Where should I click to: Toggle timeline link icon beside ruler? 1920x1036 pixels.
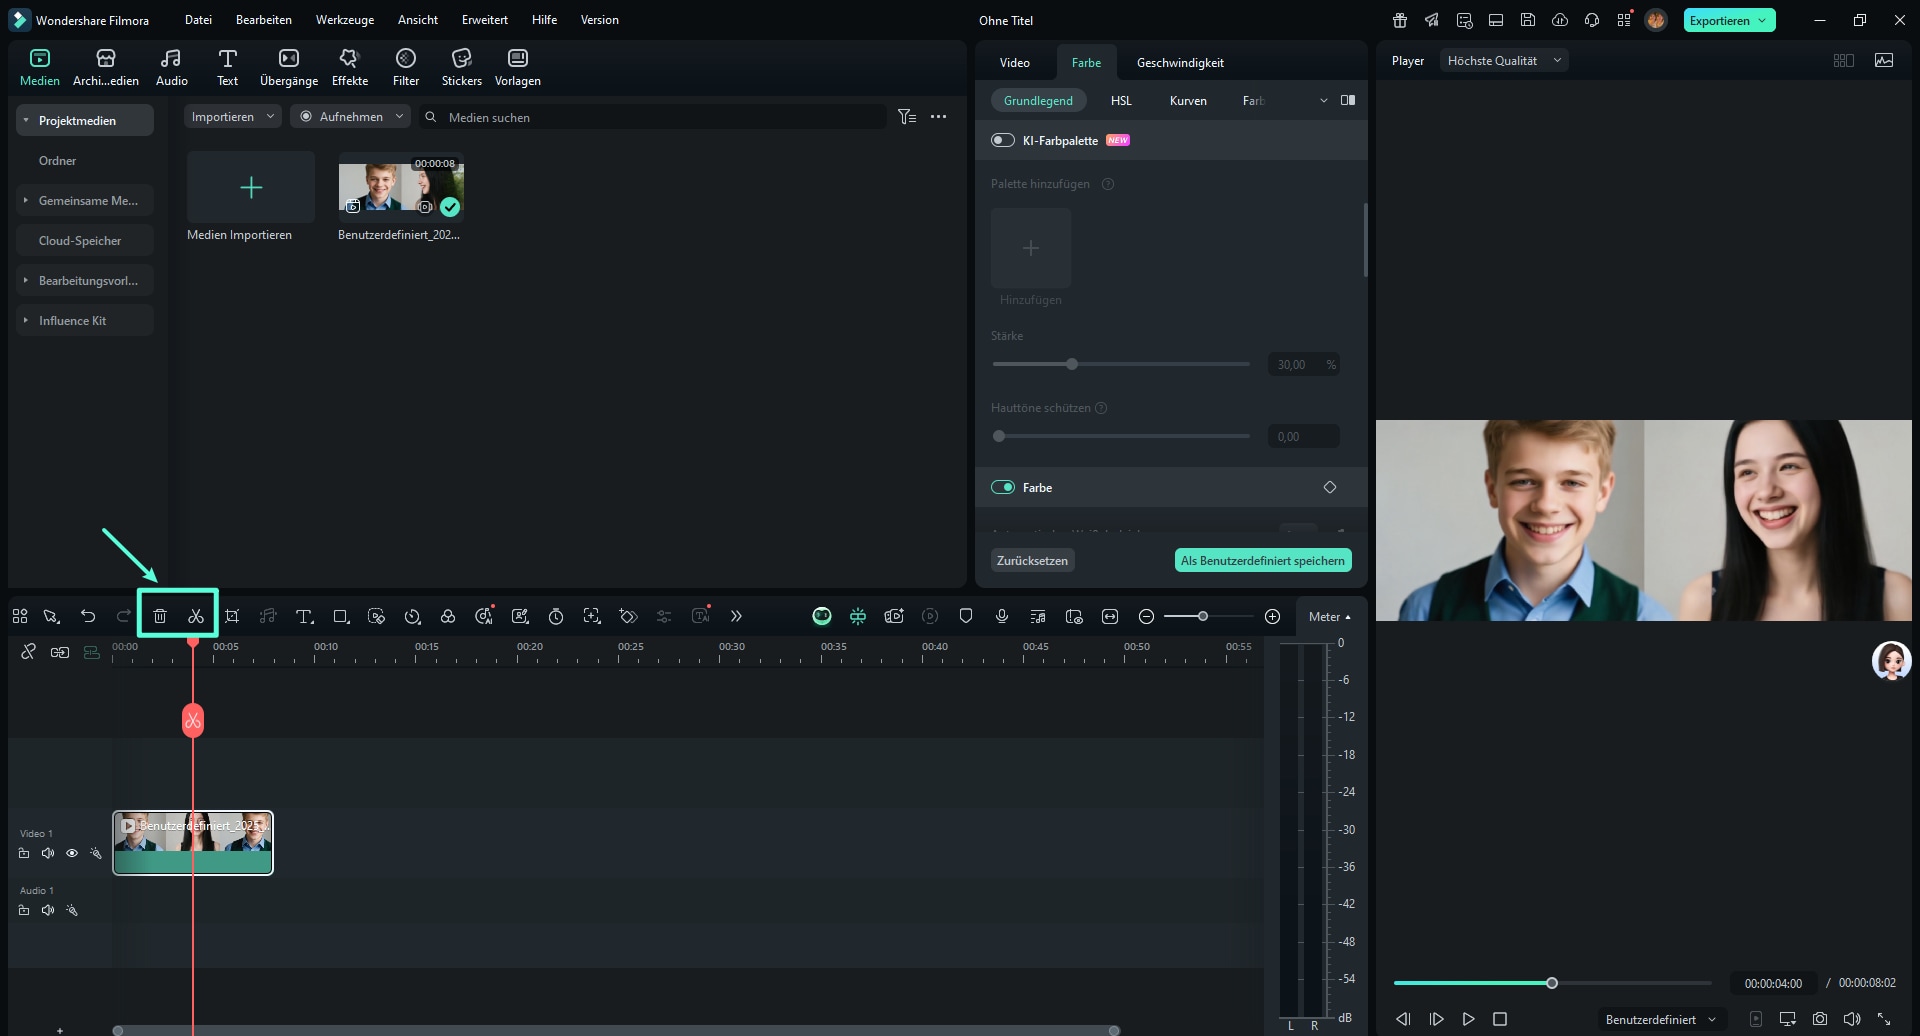coord(29,652)
